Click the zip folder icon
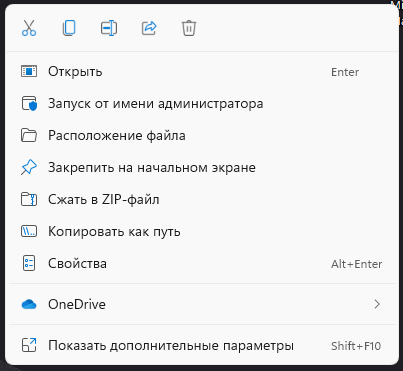 click(x=29, y=199)
